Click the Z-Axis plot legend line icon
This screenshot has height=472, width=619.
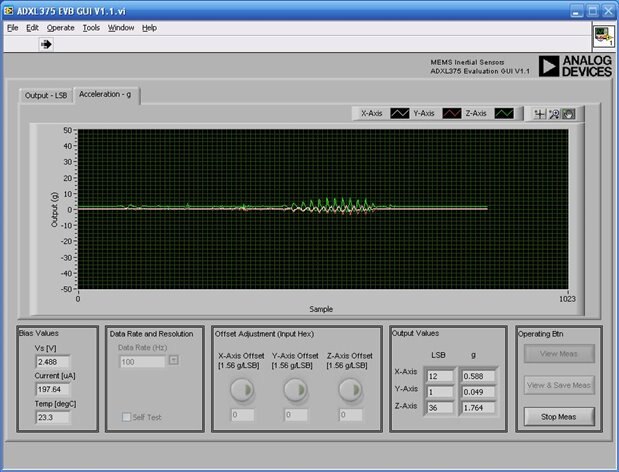pyautogui.click(x=503, y=114)
